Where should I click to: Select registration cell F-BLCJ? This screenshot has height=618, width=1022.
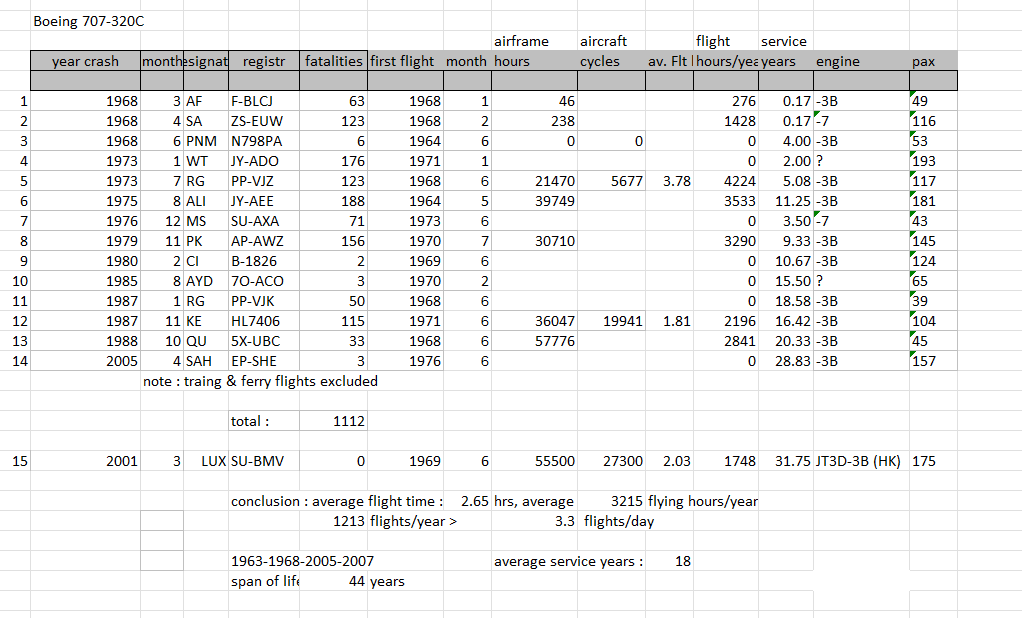pos(264,101)
